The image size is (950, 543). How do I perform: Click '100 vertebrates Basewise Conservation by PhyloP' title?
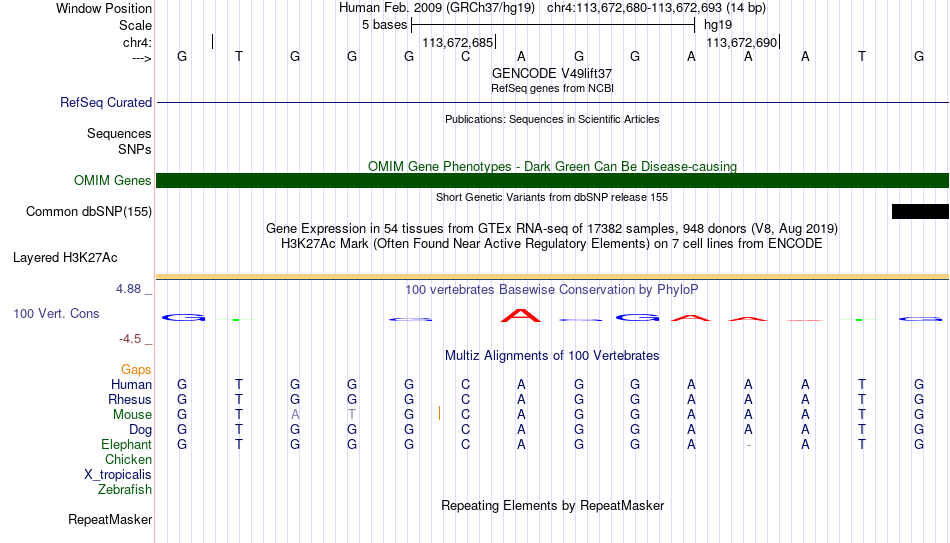pyautogui.click(x=552, y=290)
